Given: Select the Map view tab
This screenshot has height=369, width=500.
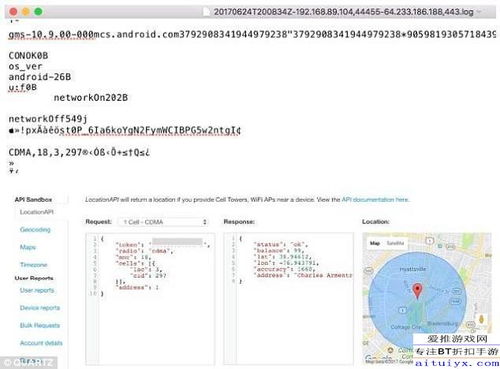Looking at the screenshot, I should click(x=375, y=243).
